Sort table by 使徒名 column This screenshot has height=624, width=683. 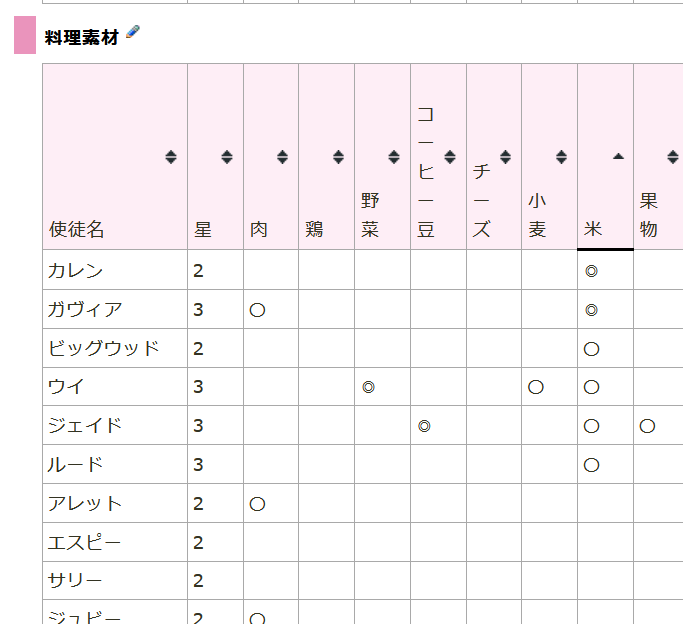pyautogui.click(x=171, y=157)
